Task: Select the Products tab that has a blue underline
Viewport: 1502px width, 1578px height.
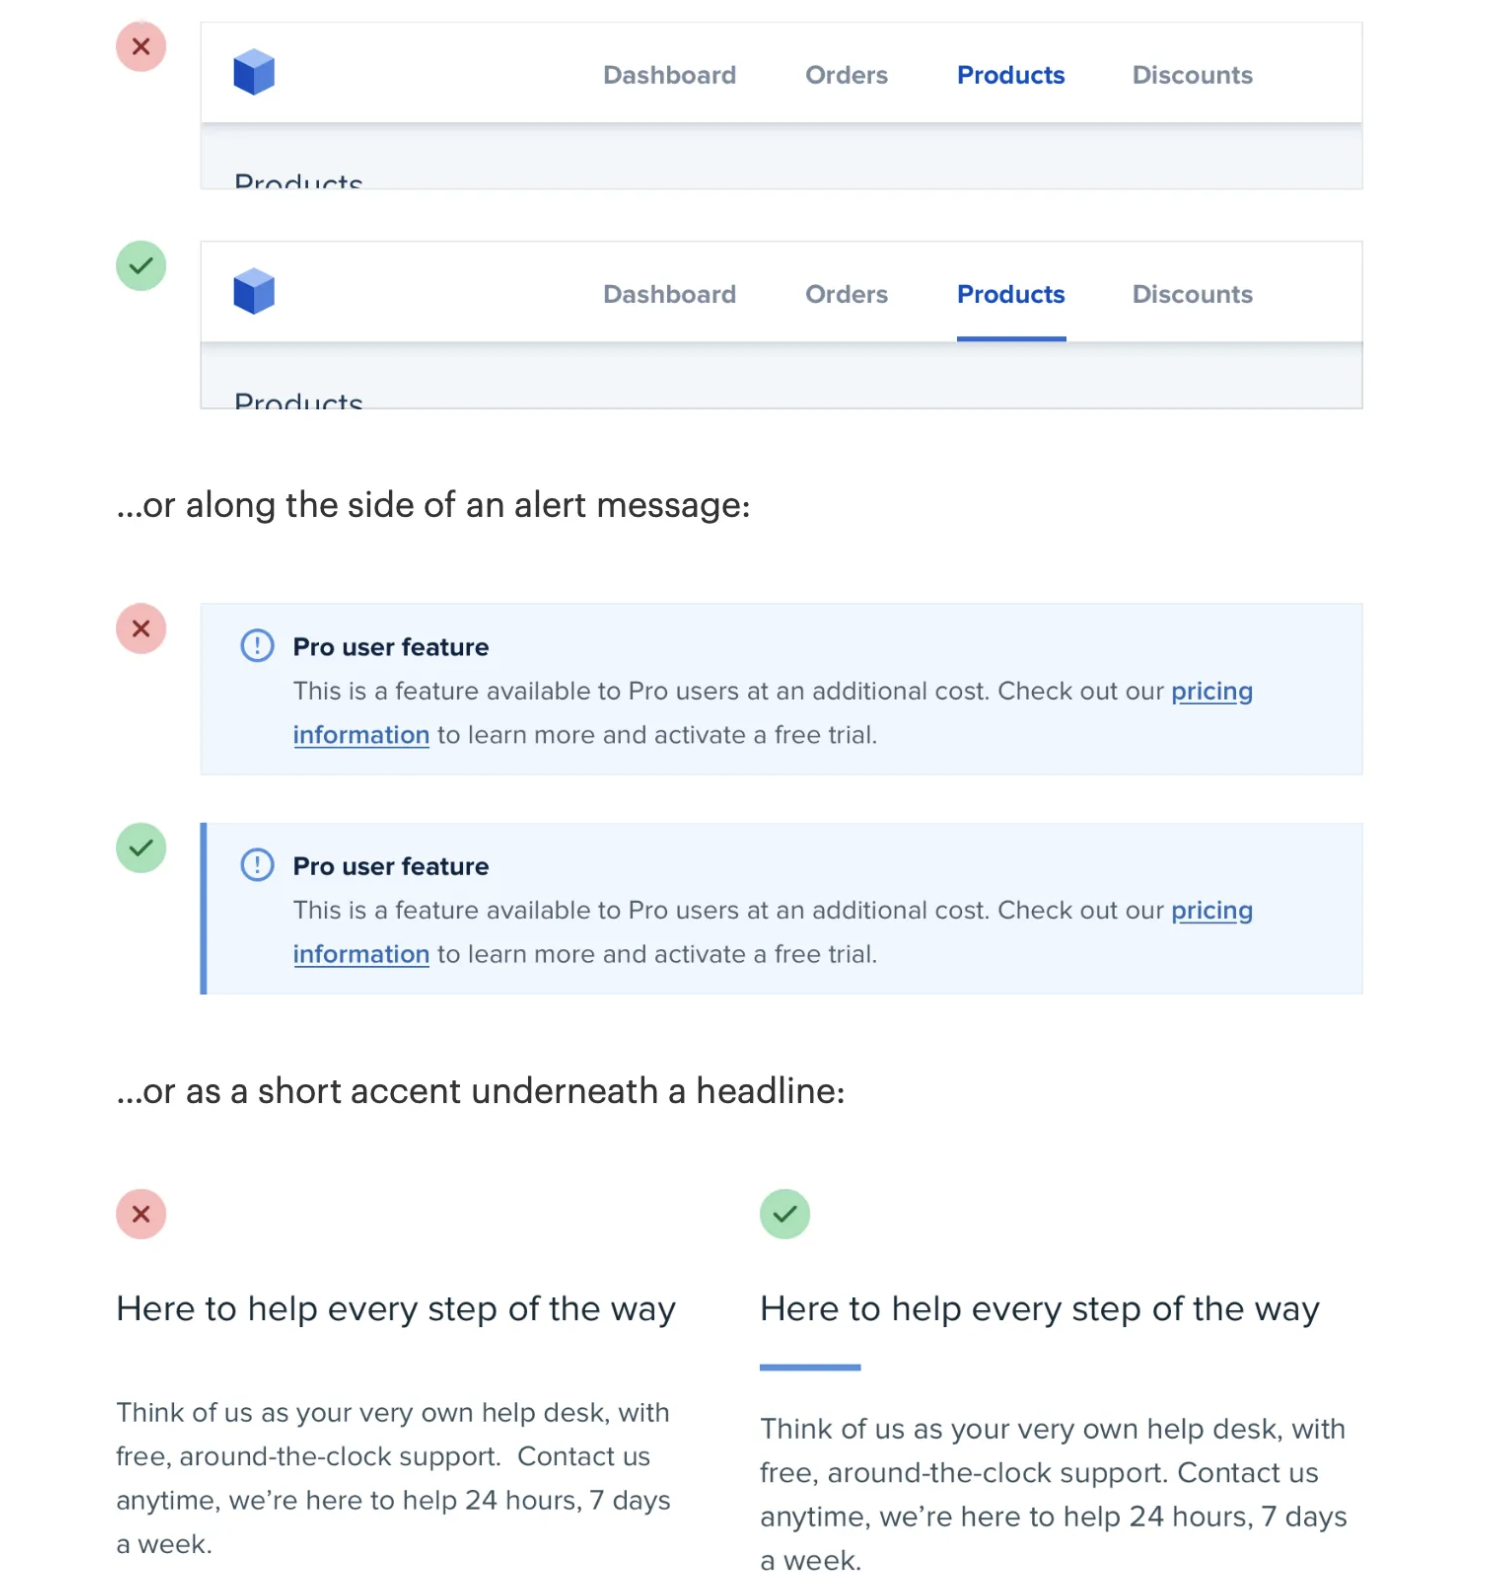Action: coord(1010,295)
